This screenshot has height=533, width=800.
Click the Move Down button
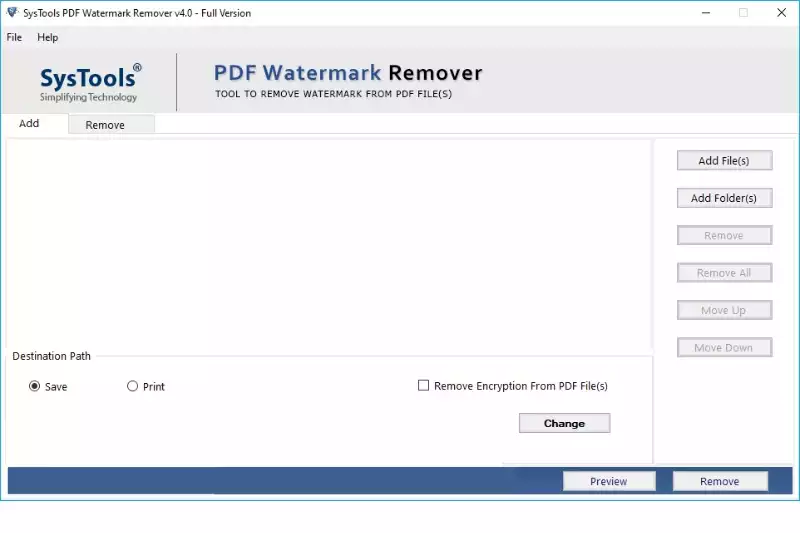click(724, 347)
